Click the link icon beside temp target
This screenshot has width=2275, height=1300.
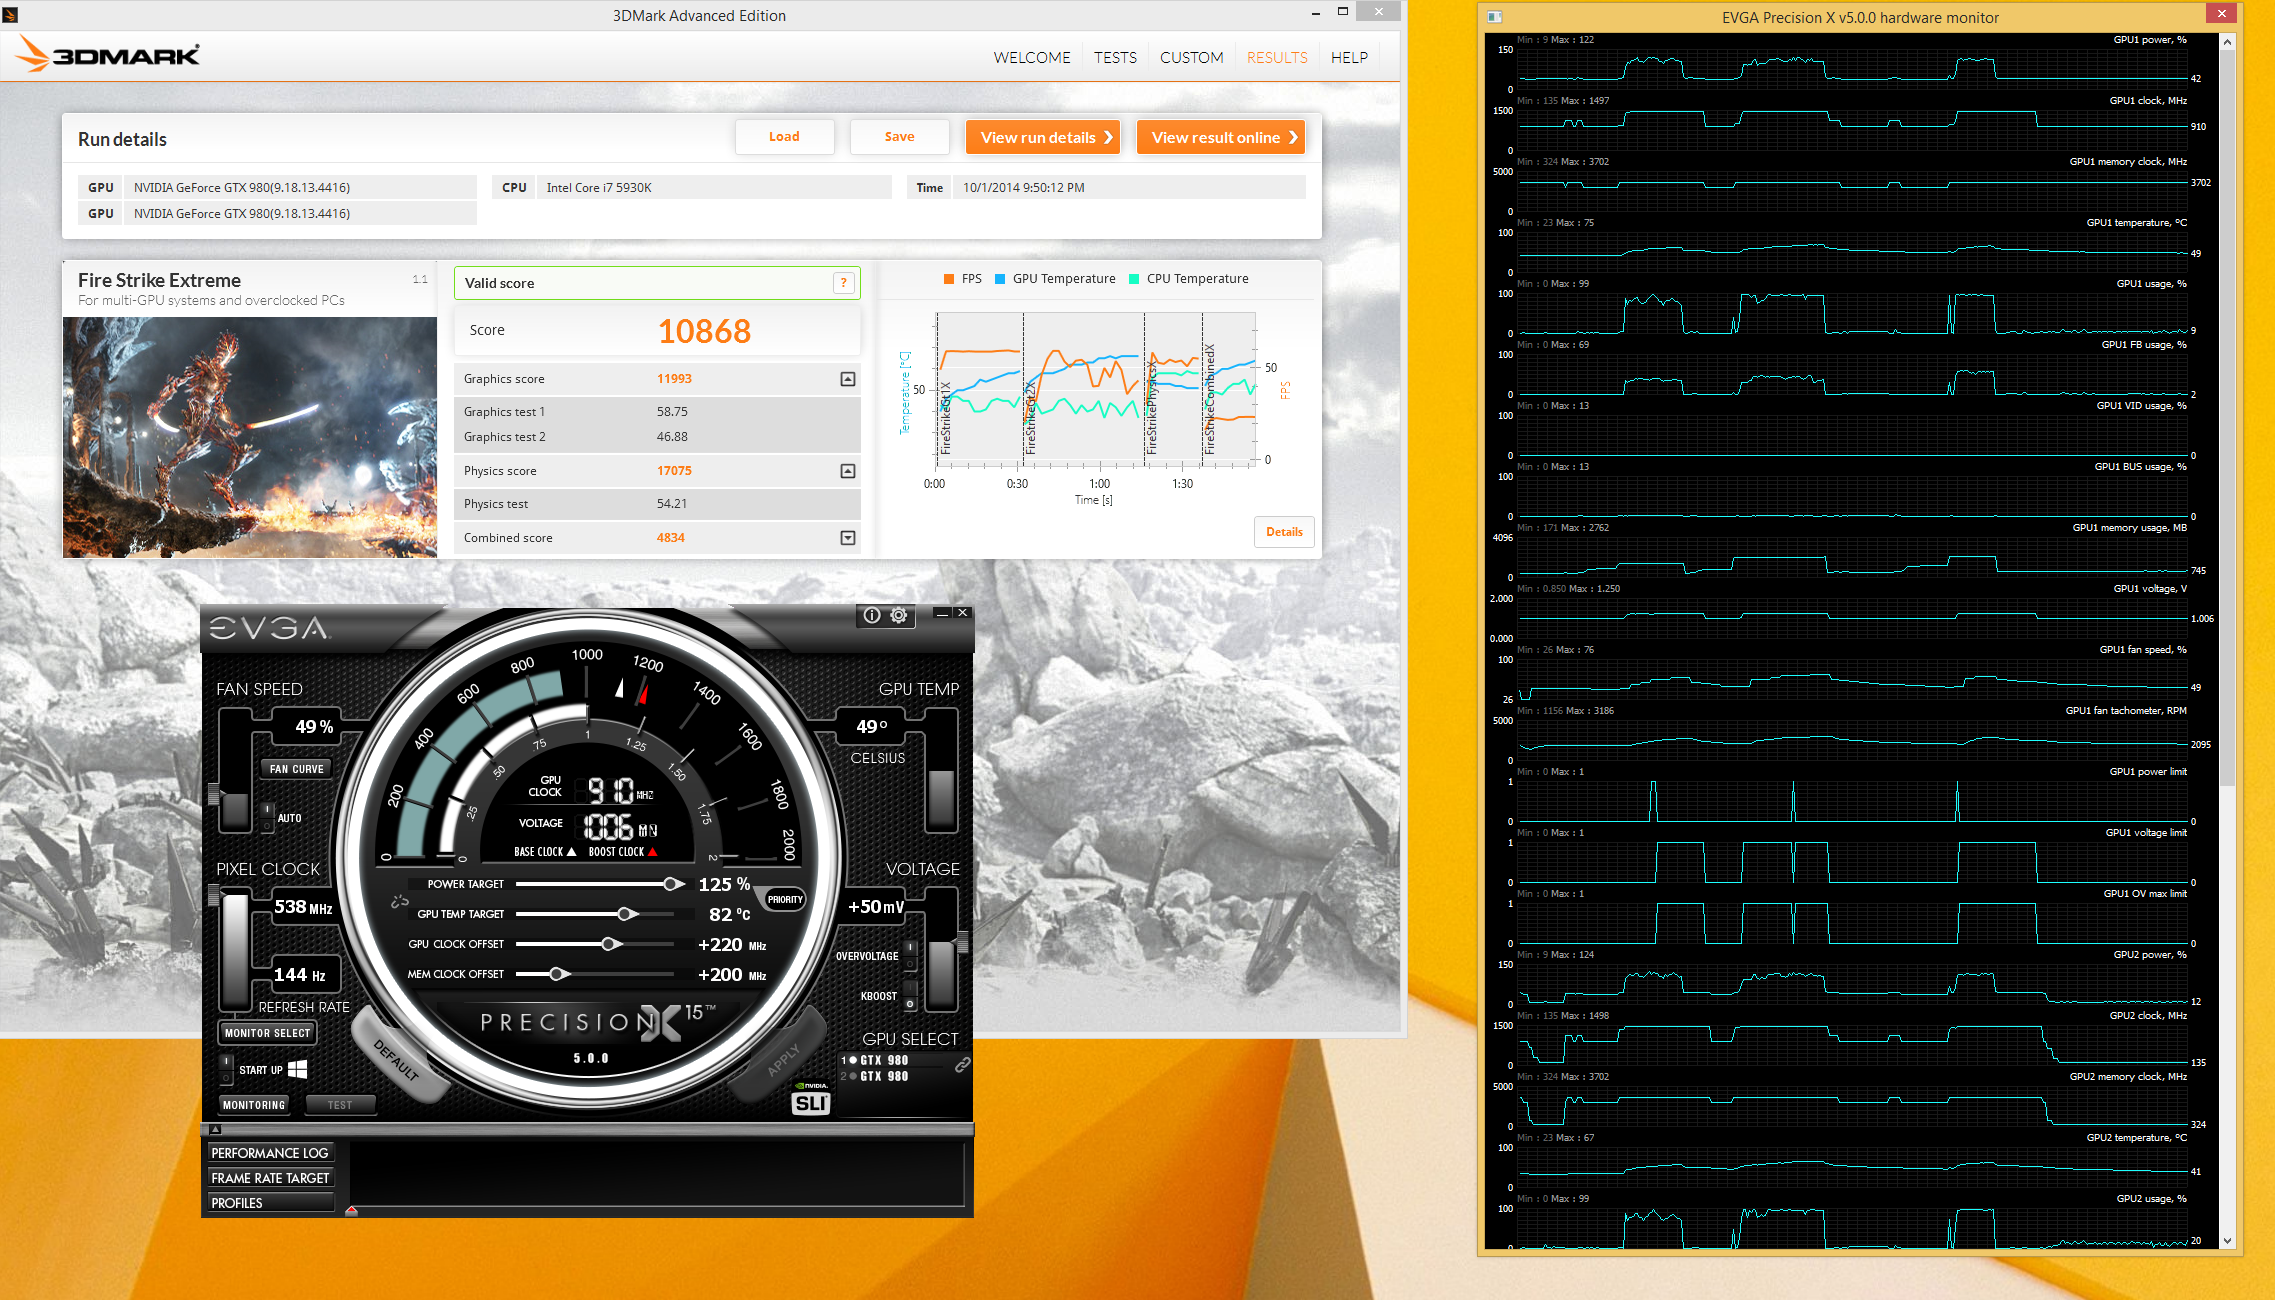coord(400,901)
